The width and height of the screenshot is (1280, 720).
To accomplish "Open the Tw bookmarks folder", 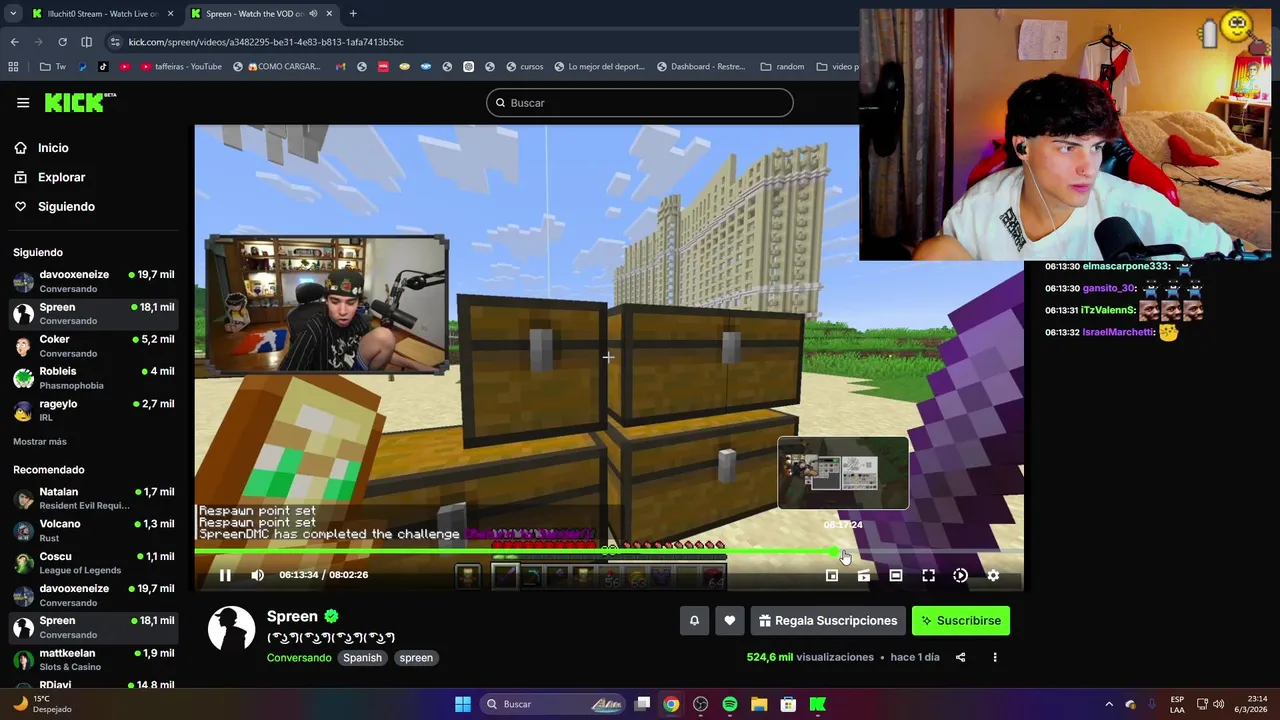I will click(x=53, y=67).
